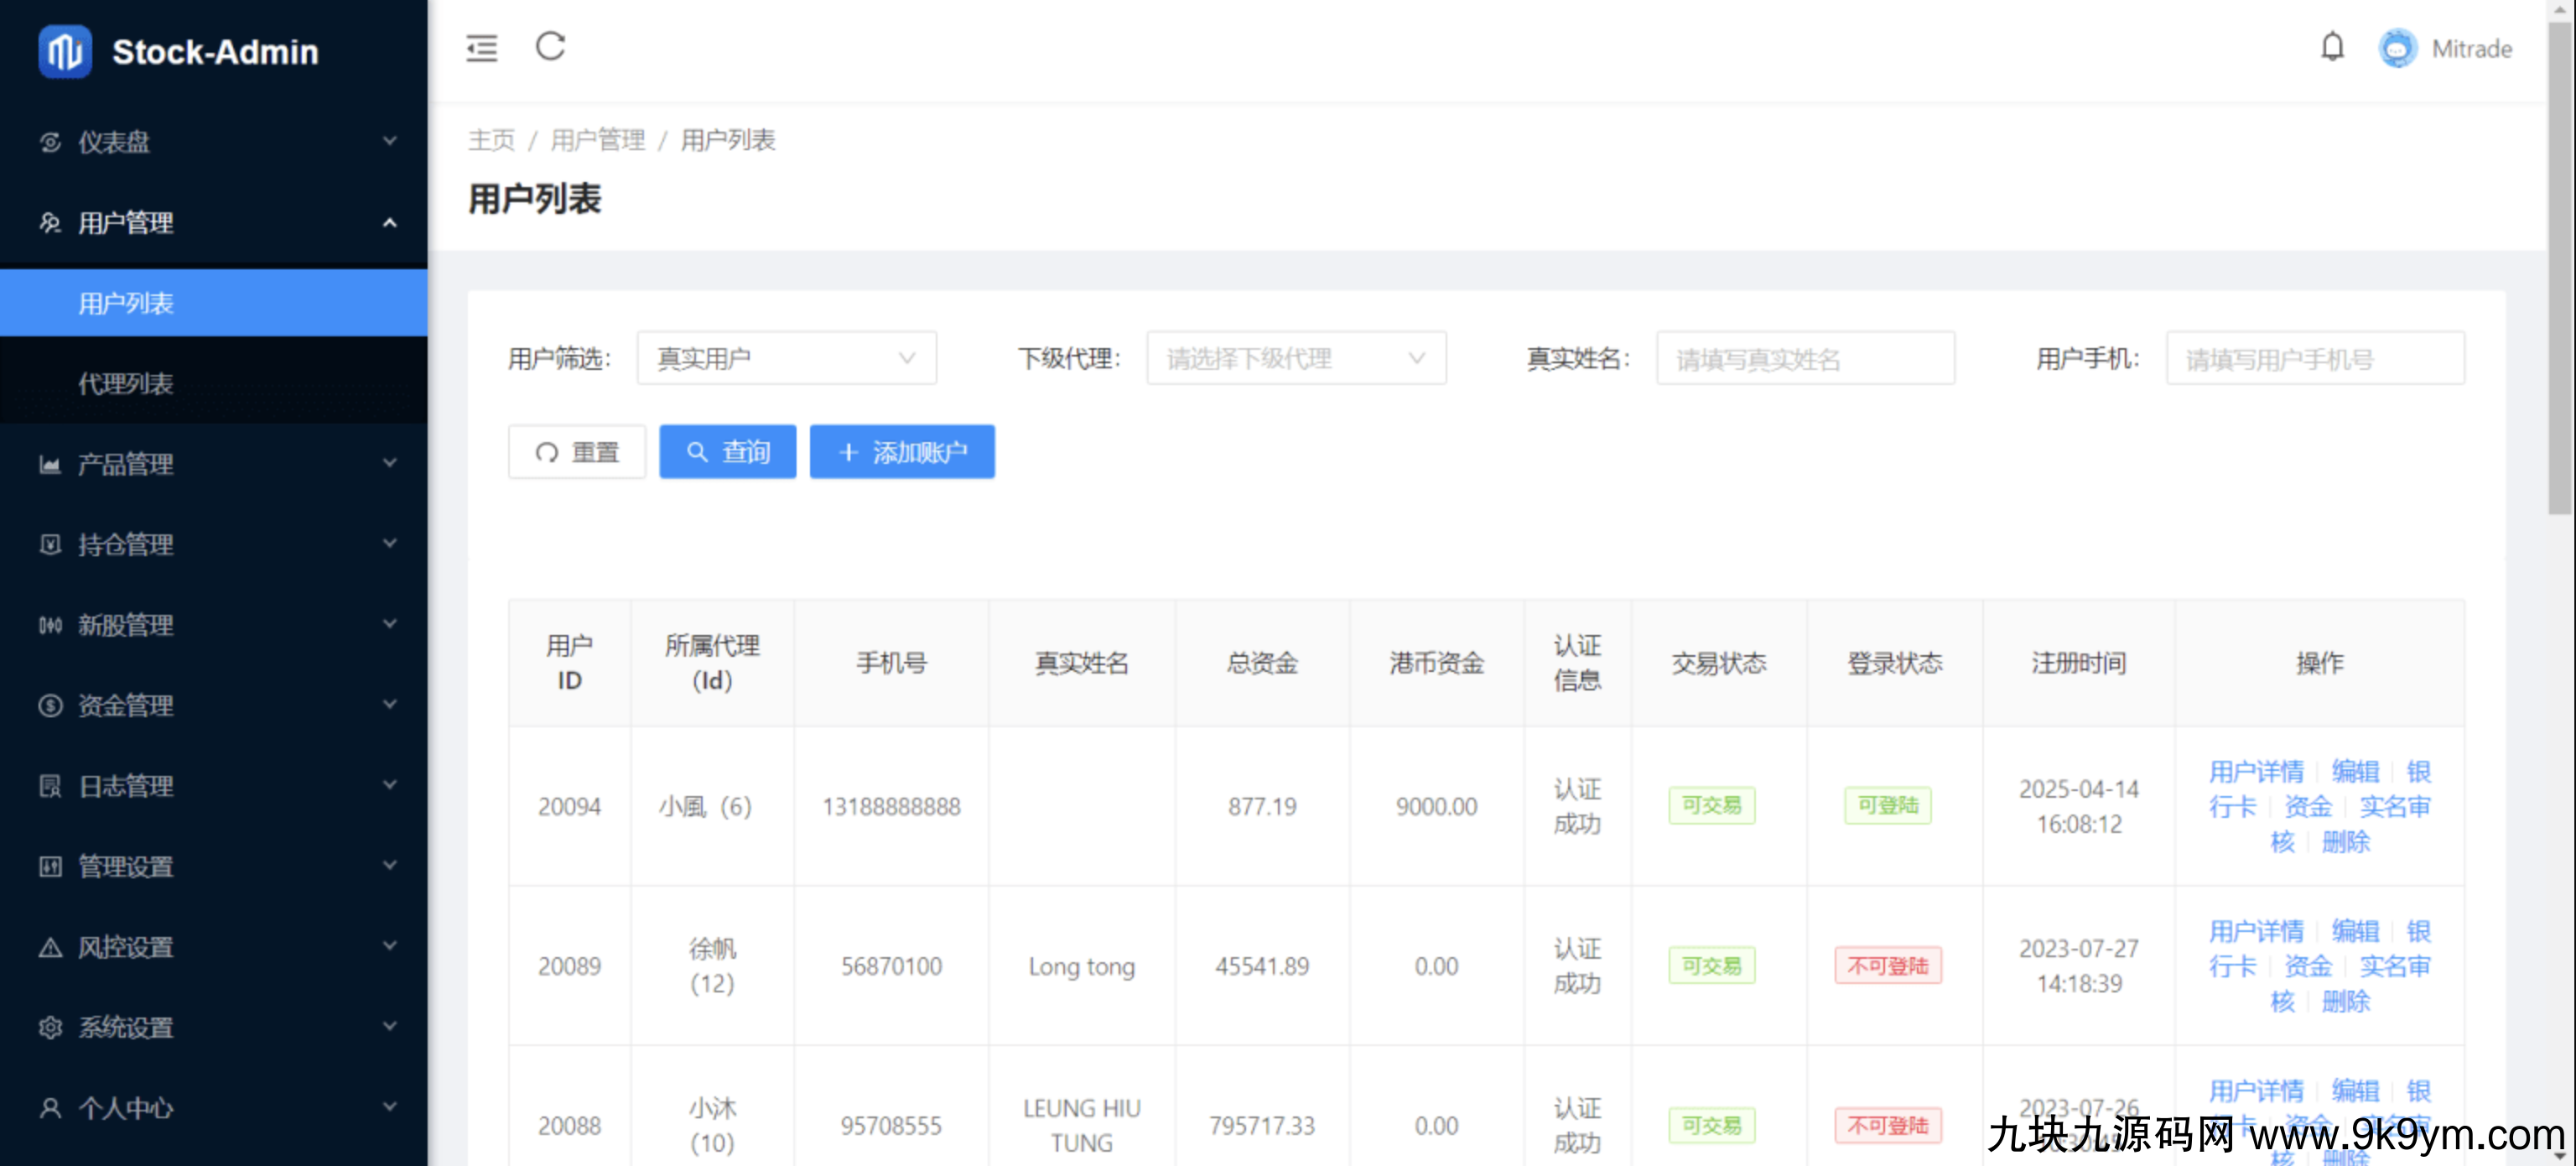Image resolution: width=2576 pixels, height=1166 pixels.
Task: Click the search icon in 查询 button
Action: coord(697,452)
